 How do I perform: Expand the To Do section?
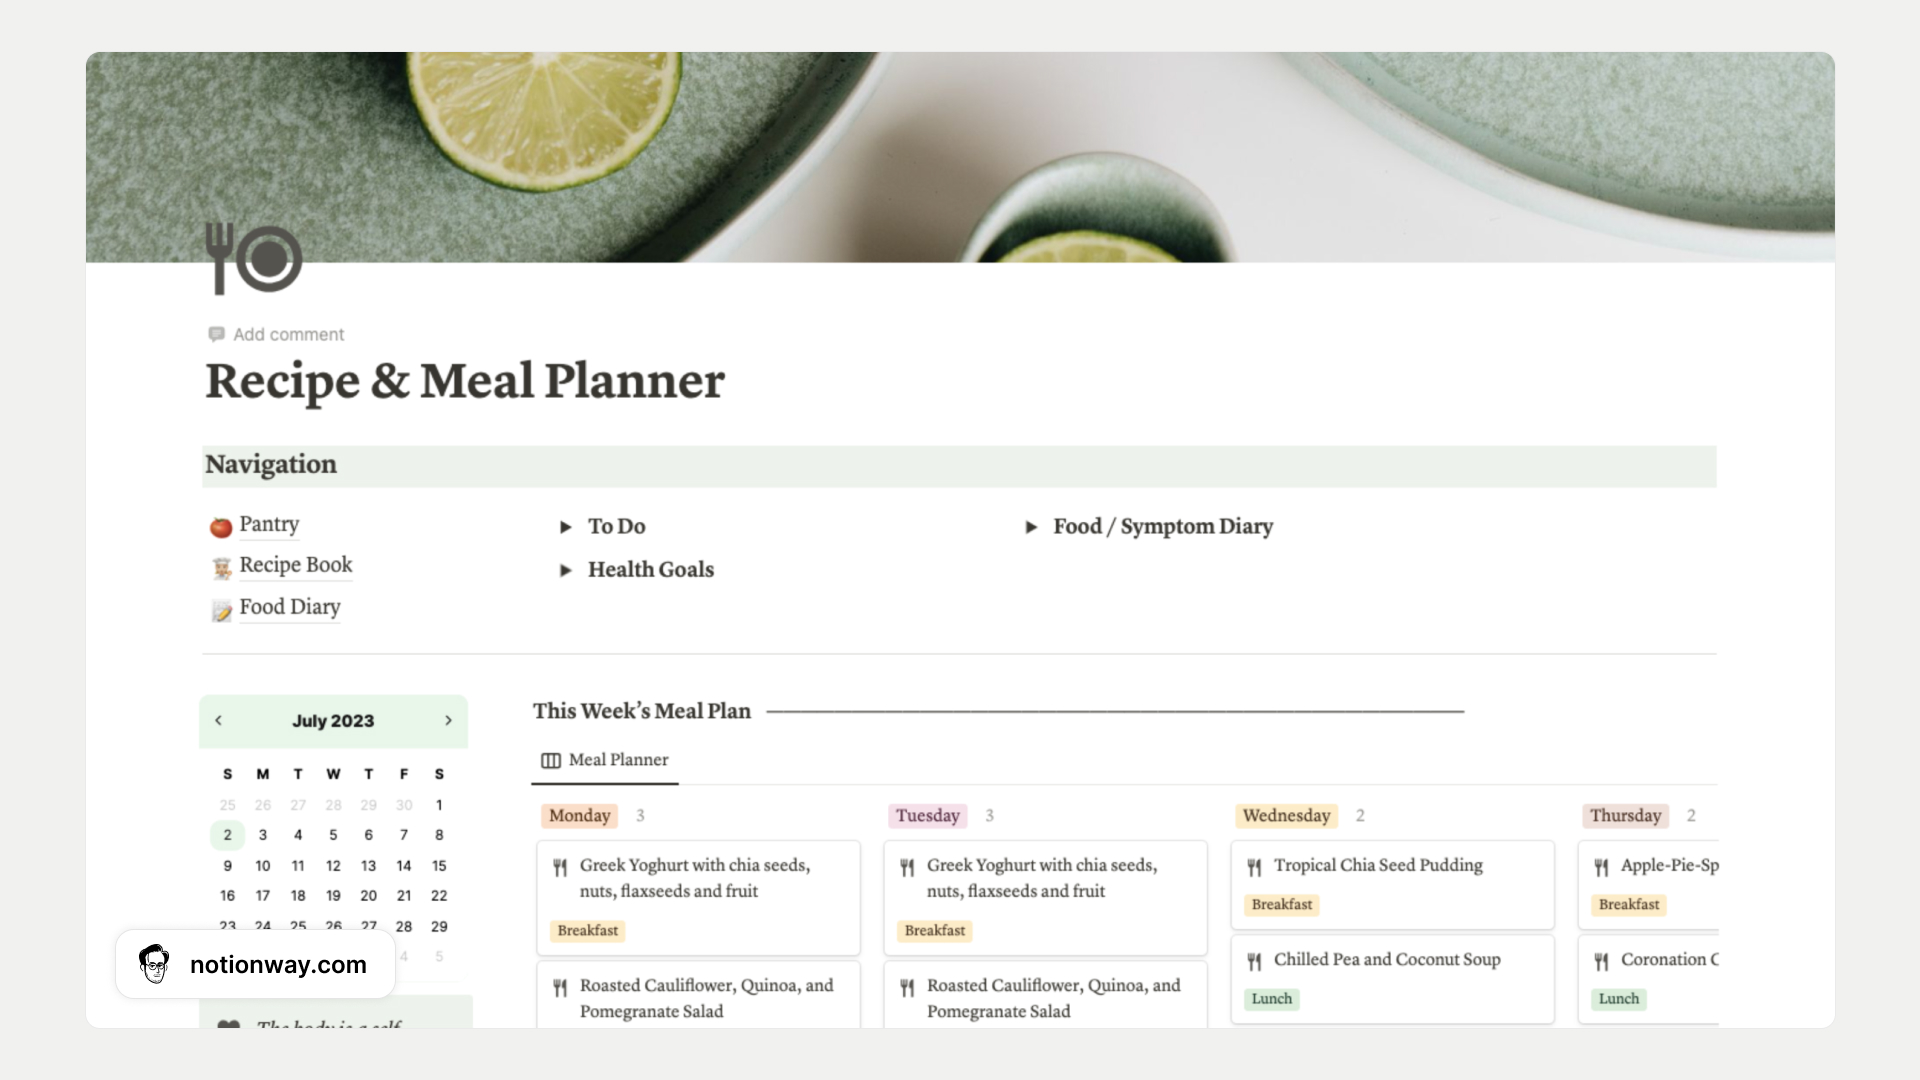pos(566,526)
